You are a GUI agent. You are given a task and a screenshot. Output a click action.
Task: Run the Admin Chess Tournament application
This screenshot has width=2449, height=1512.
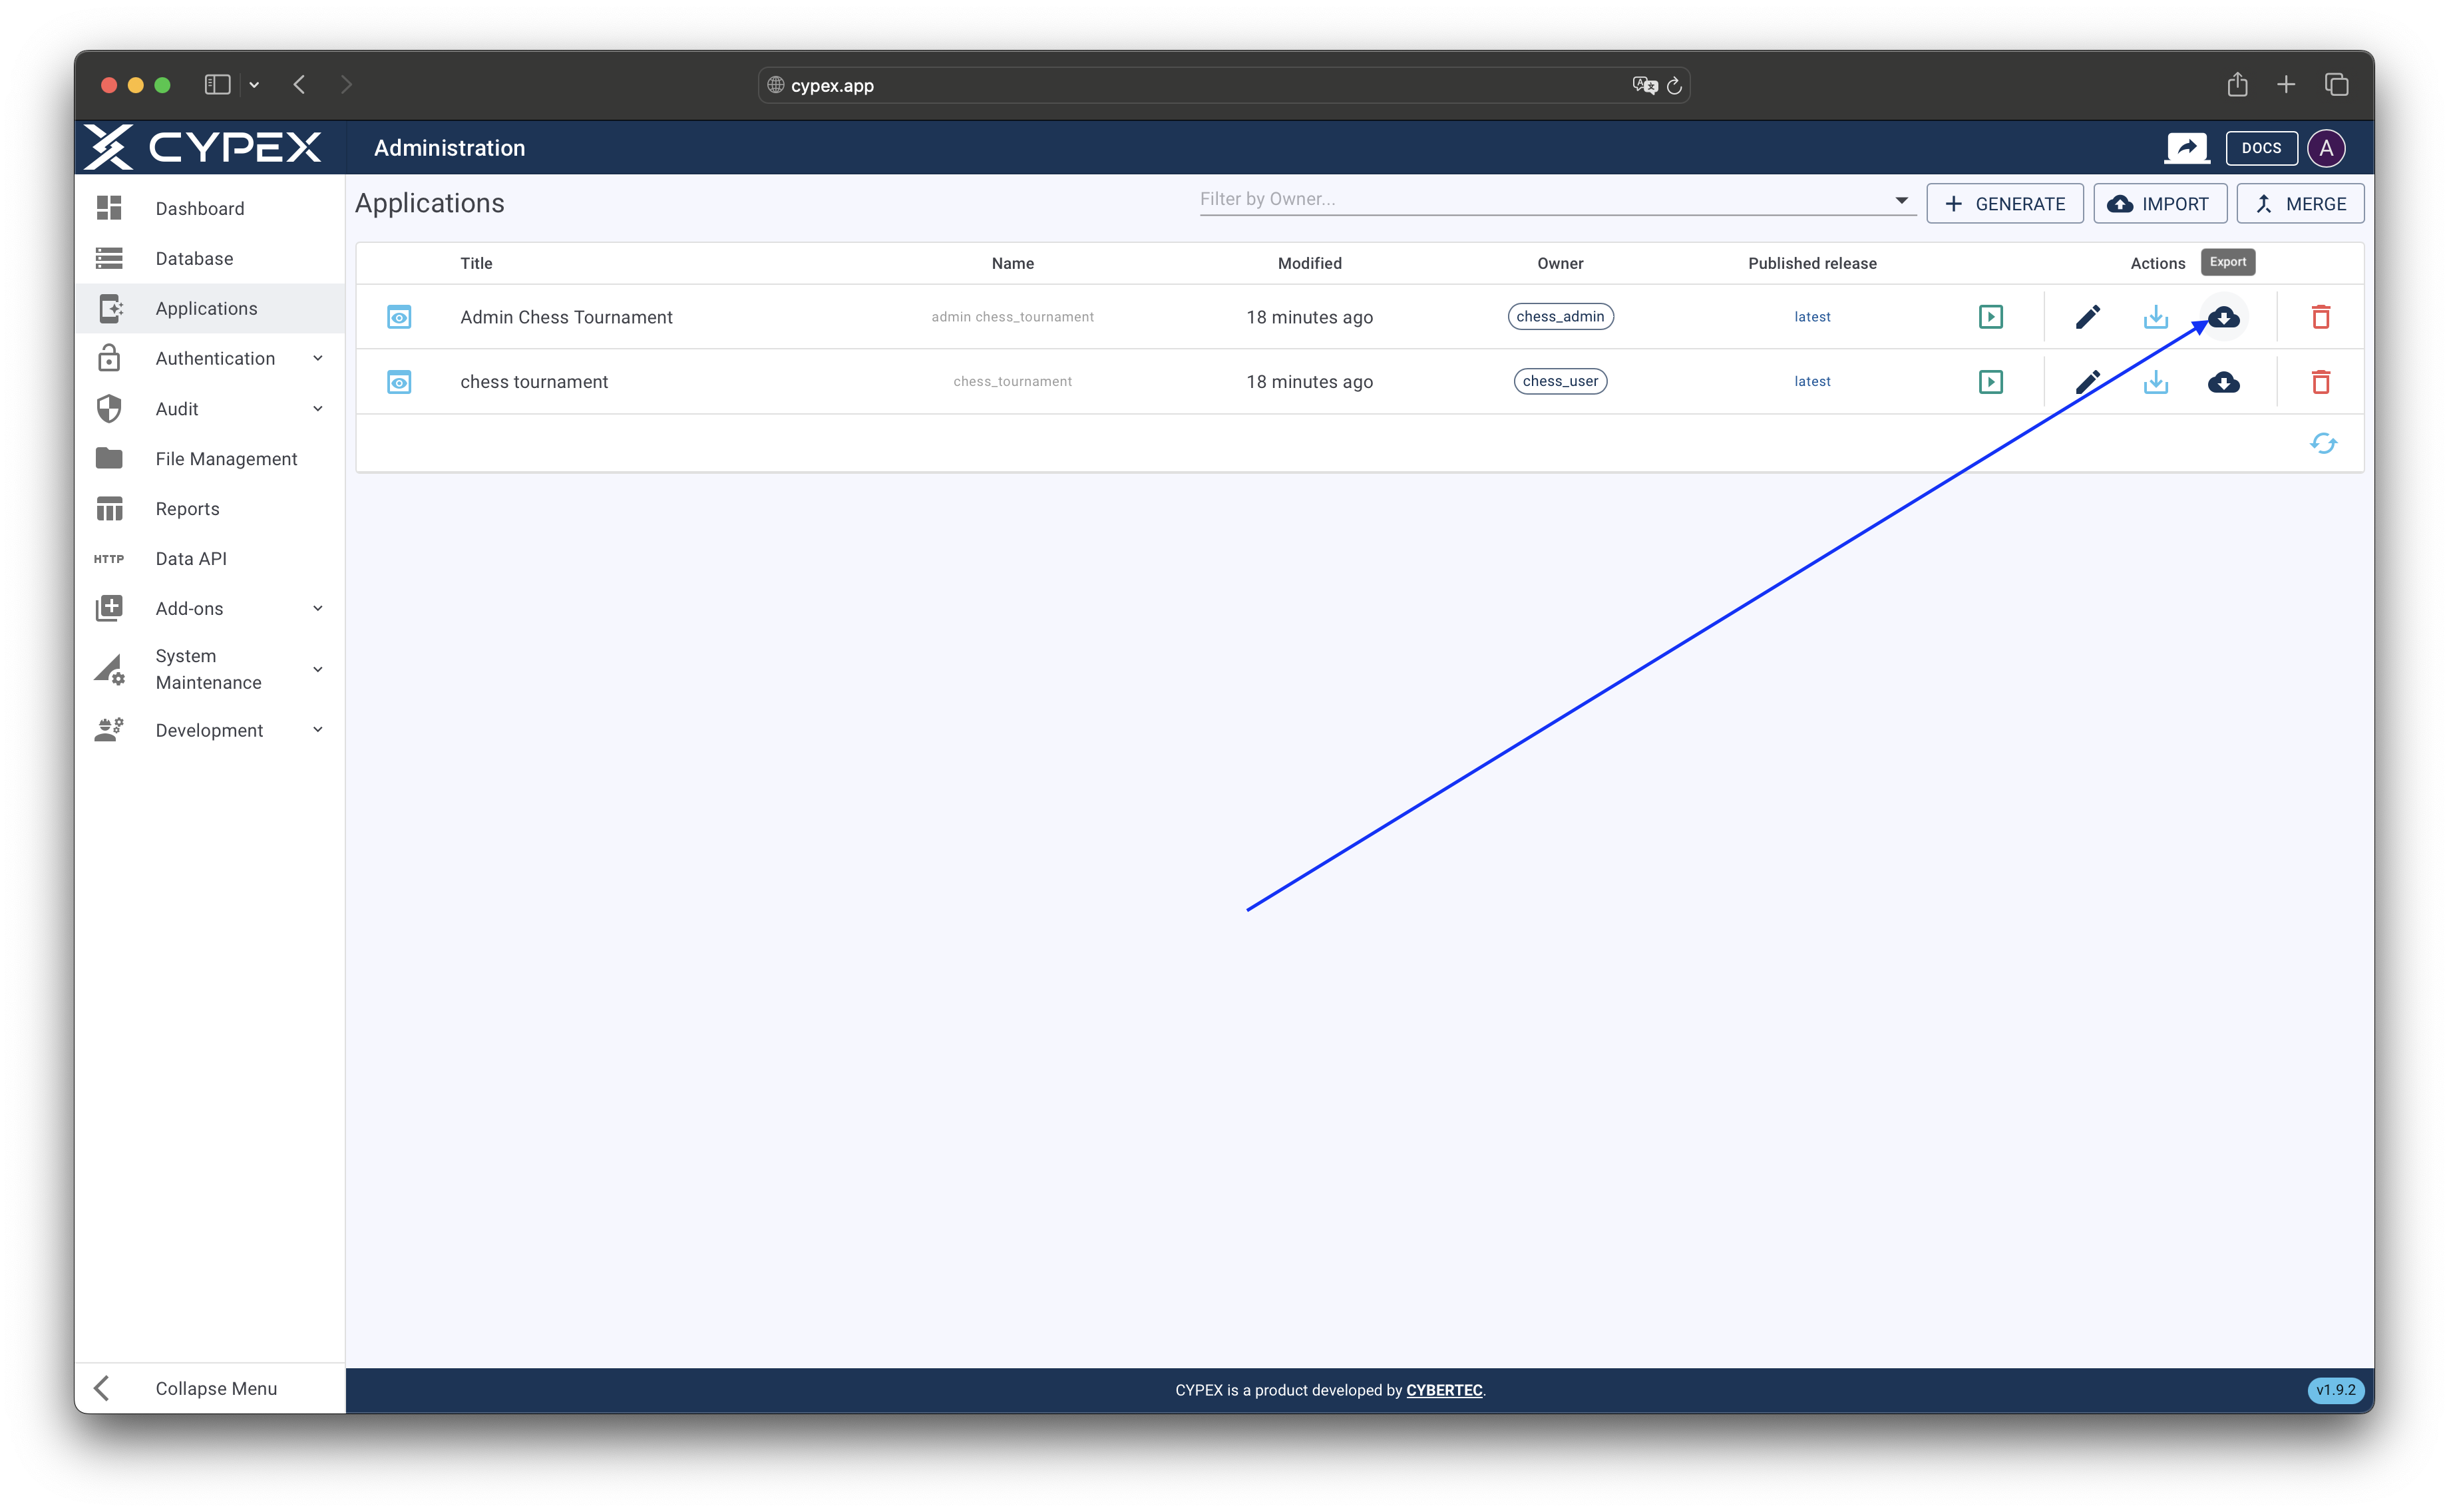tap(1991, 316)
